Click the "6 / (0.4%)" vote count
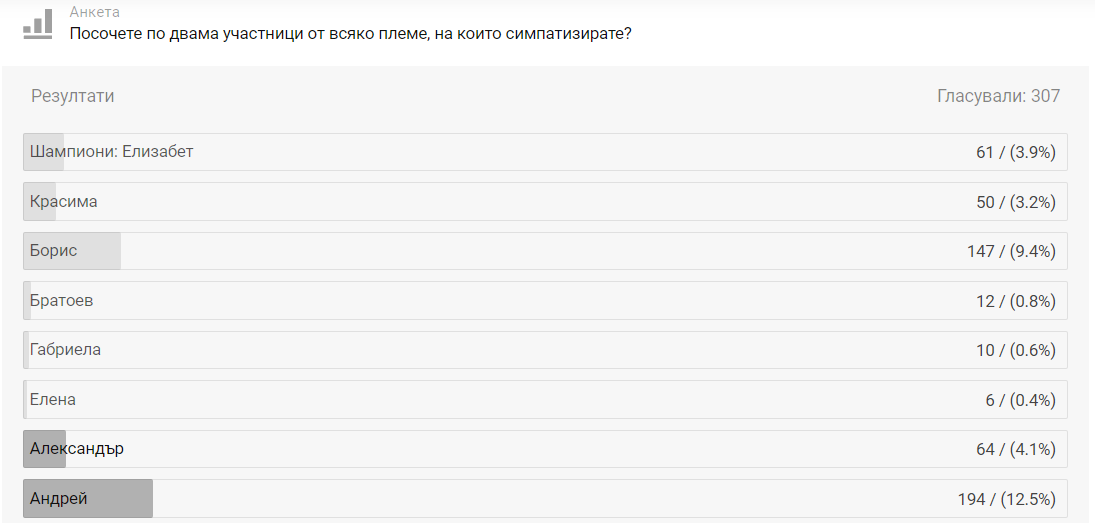The height and width of the screenshot is (523, 1095). (1020, 400)
